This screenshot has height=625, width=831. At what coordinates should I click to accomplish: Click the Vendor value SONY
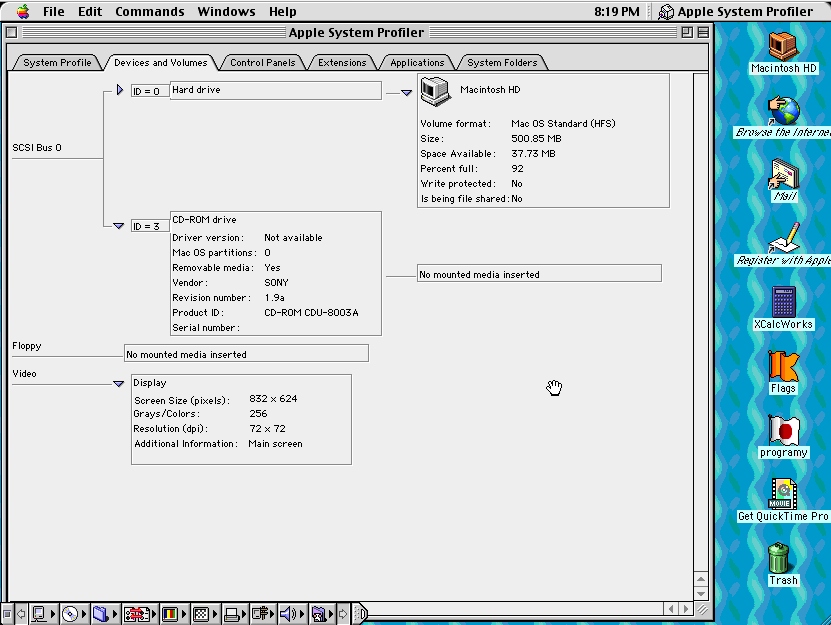276,283
